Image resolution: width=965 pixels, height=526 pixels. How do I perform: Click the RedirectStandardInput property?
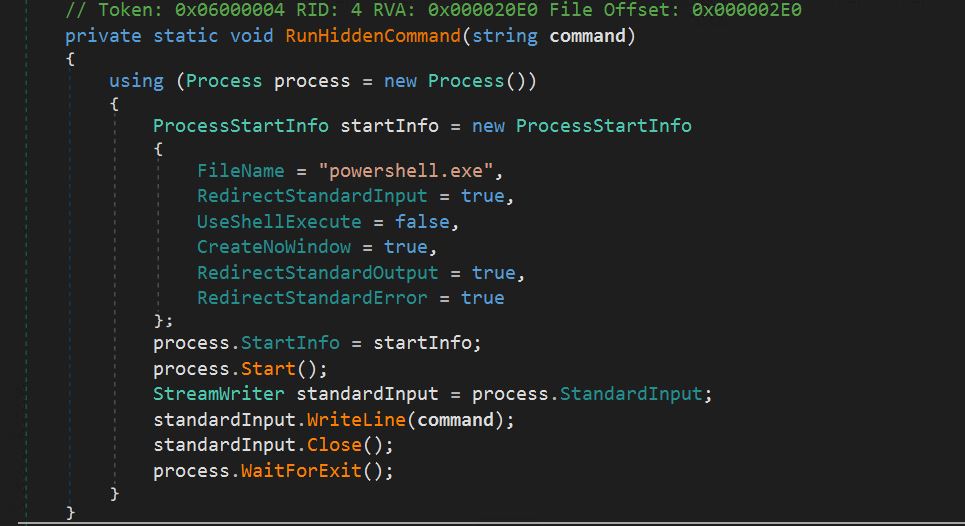312,196
